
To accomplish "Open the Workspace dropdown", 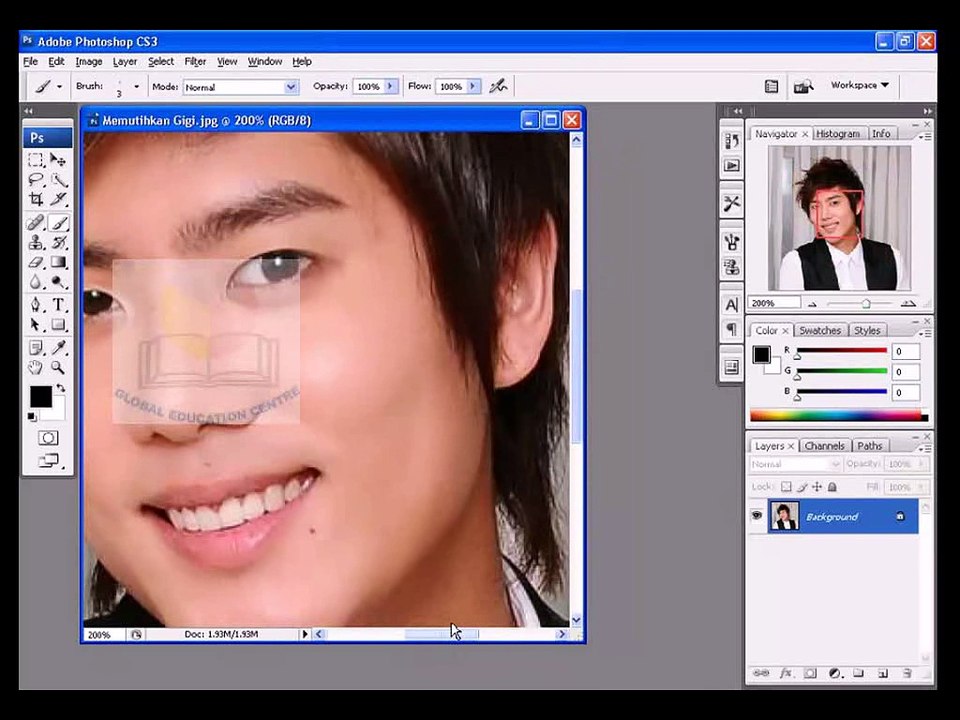I will 860,85.
